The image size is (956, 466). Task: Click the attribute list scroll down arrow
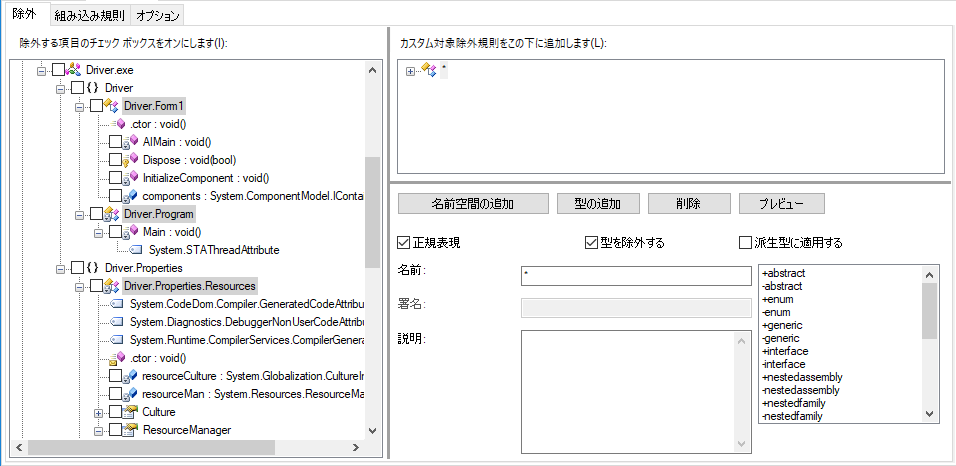tap(929, 414)
